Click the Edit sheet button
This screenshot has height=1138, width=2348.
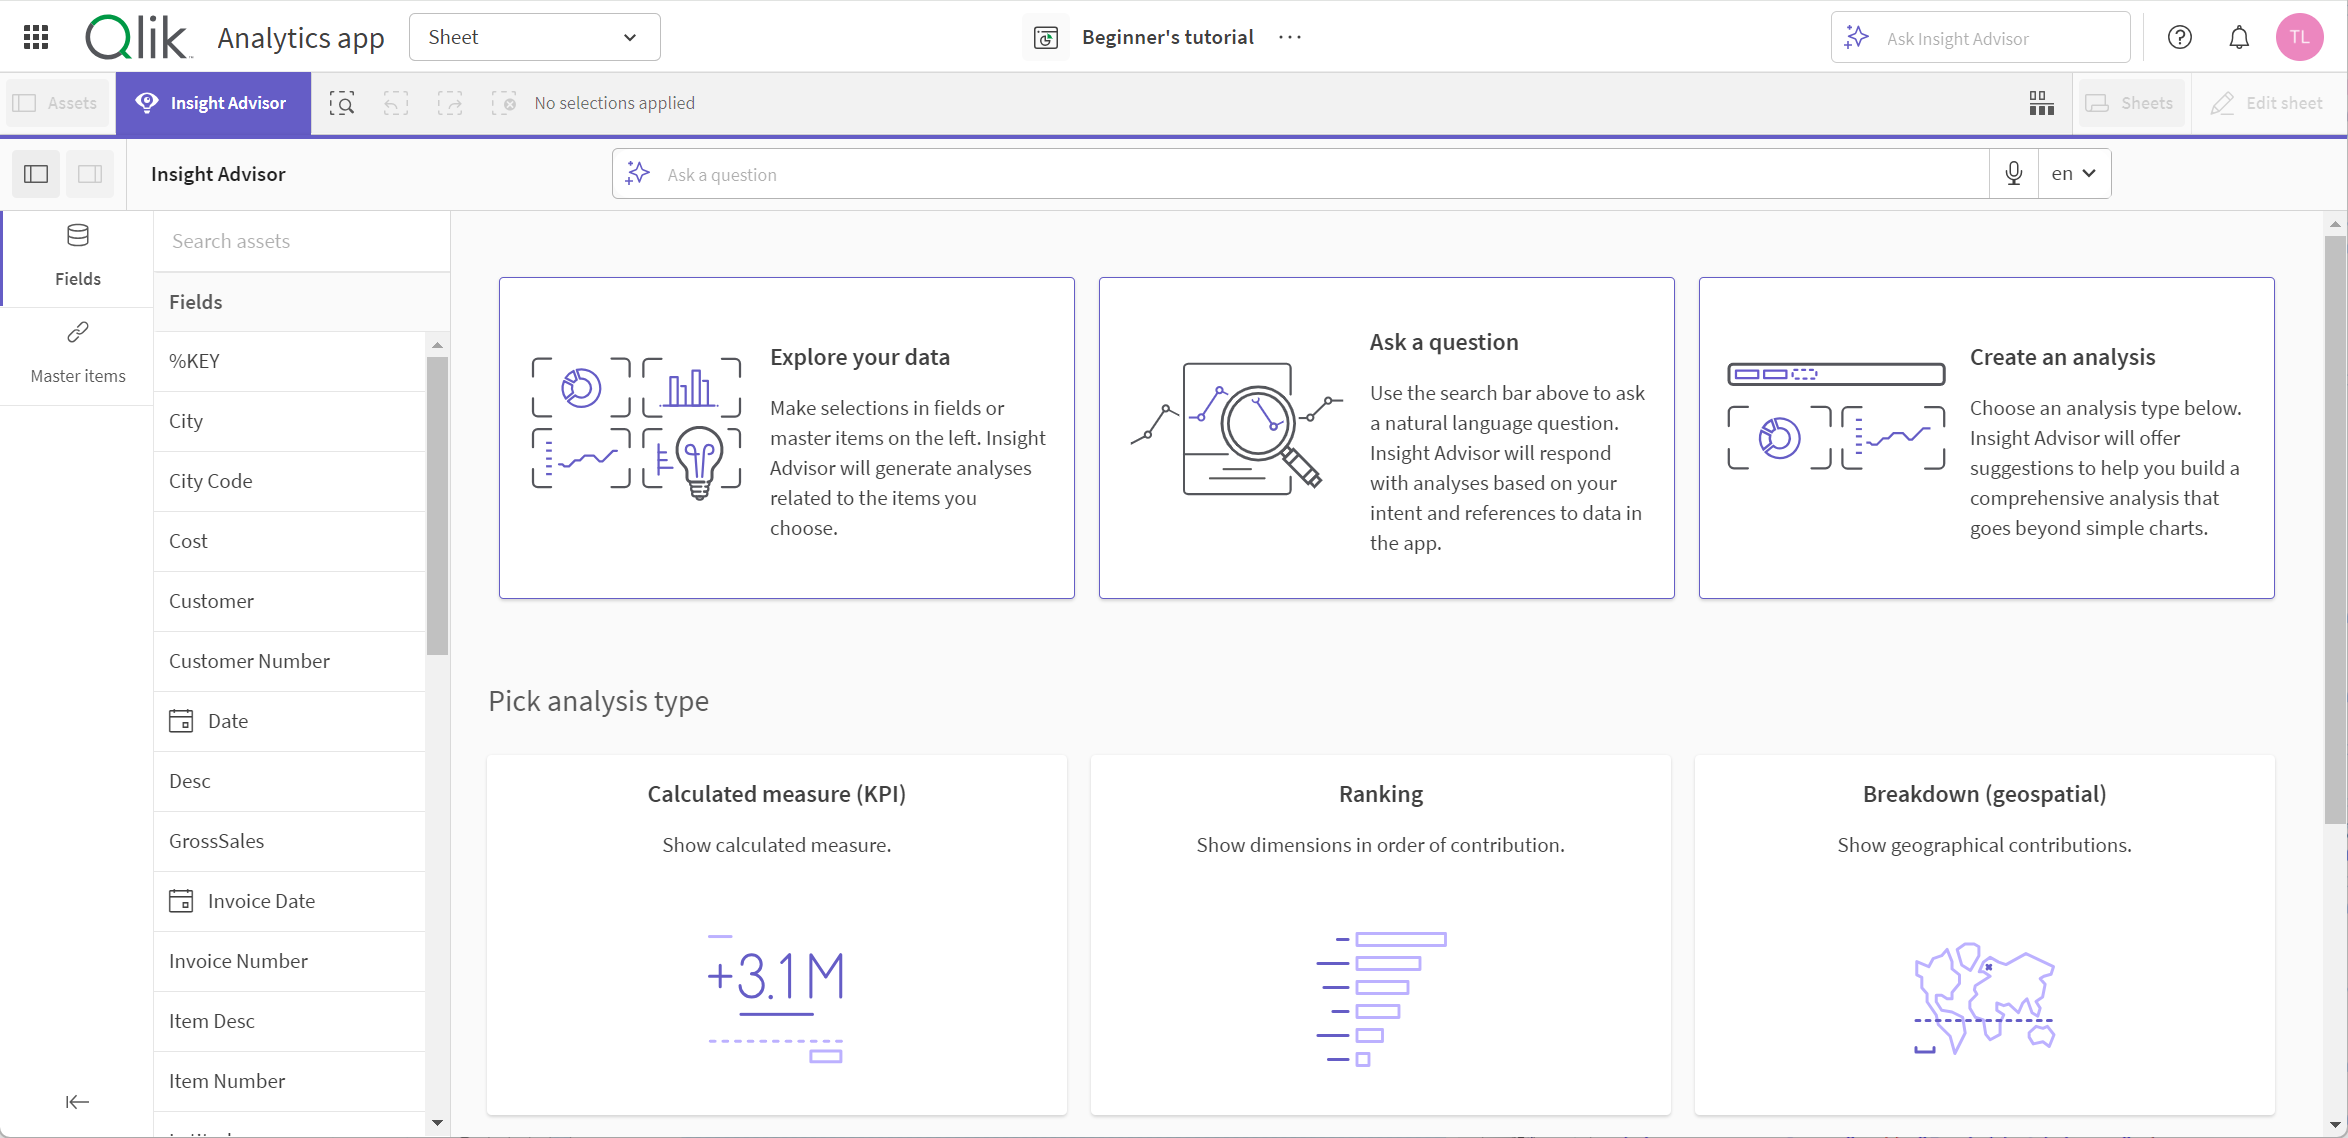pos(2270,102)
